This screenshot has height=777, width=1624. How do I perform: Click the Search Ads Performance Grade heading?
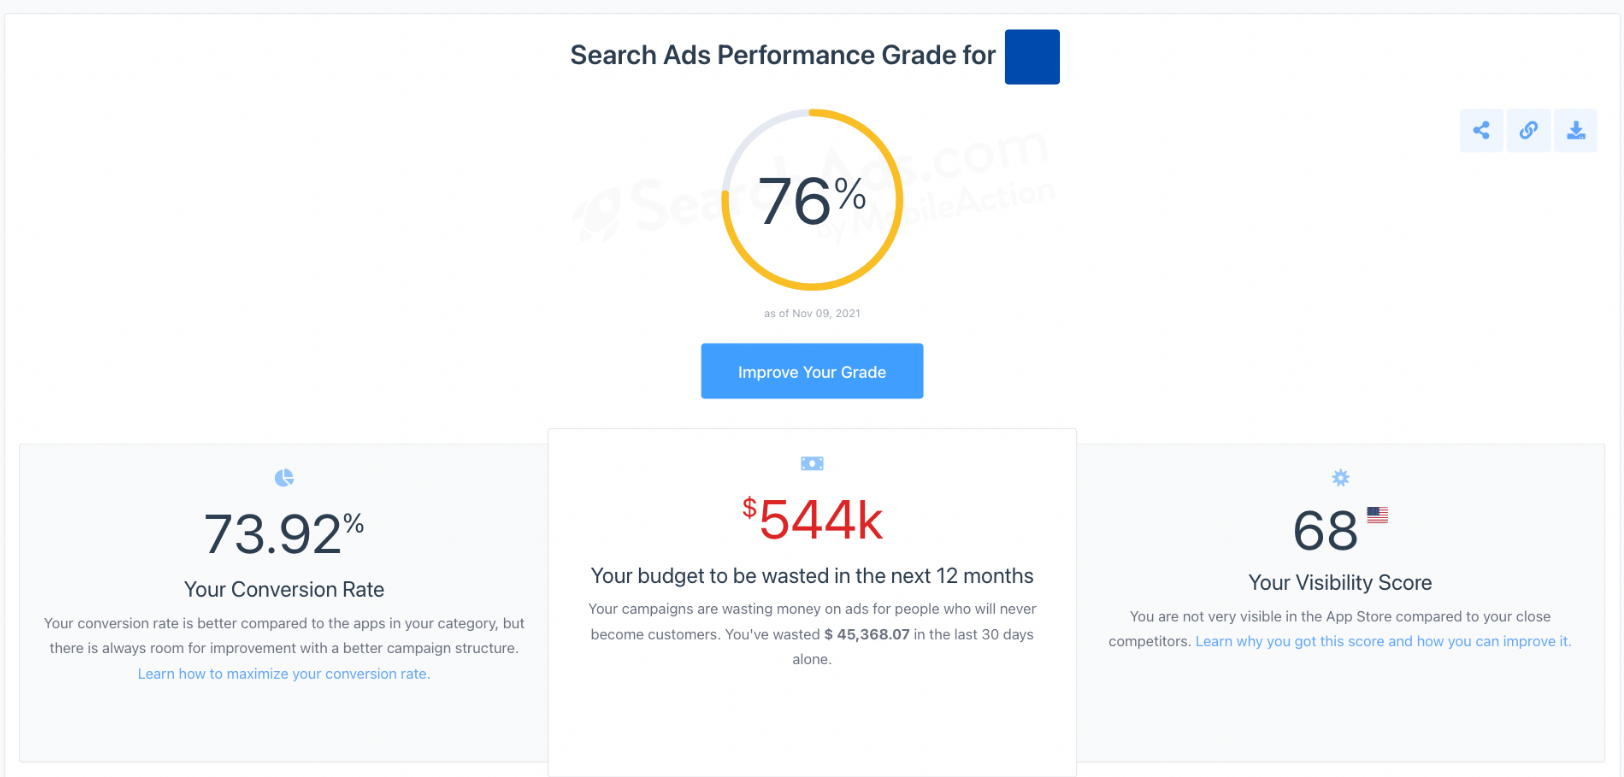point(783,55)
